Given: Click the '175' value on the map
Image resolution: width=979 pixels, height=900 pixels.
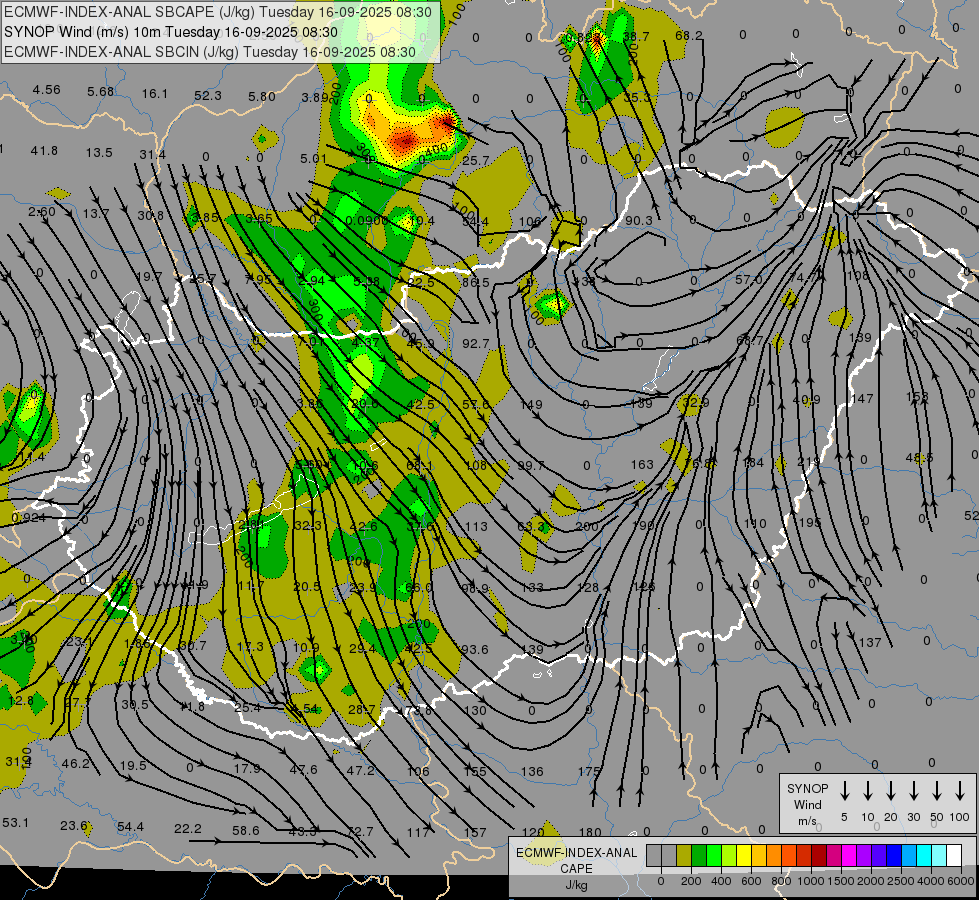Looking at the screenshot, I should (589, 771).
